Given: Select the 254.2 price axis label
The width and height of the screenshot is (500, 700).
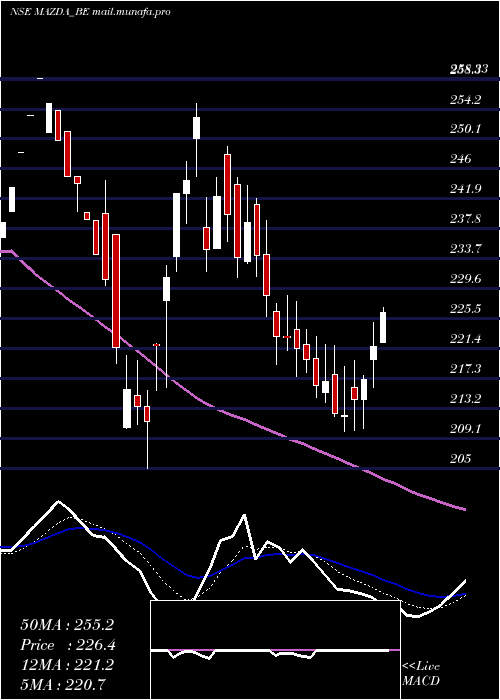Looking at the screenshot, I should [465, 99].
